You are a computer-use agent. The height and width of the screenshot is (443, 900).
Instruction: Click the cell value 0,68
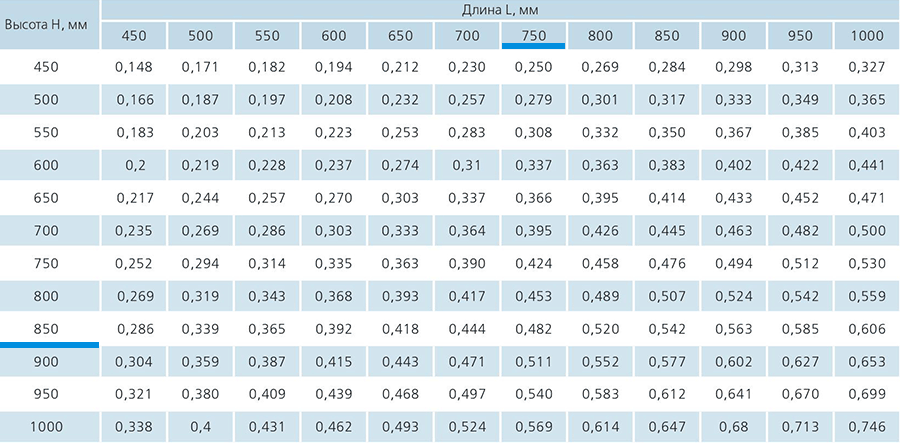pyautogui.click(x=734, y=427)
